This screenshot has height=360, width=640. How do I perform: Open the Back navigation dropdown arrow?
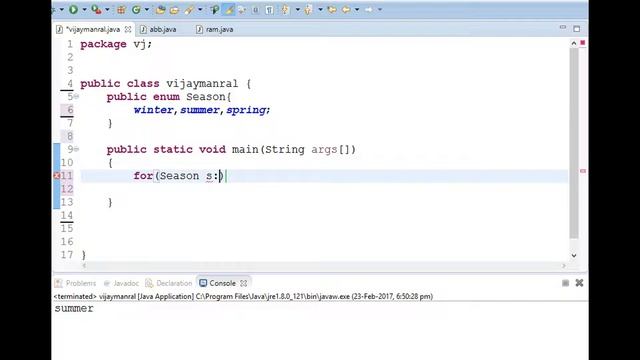tap(357, 9)
